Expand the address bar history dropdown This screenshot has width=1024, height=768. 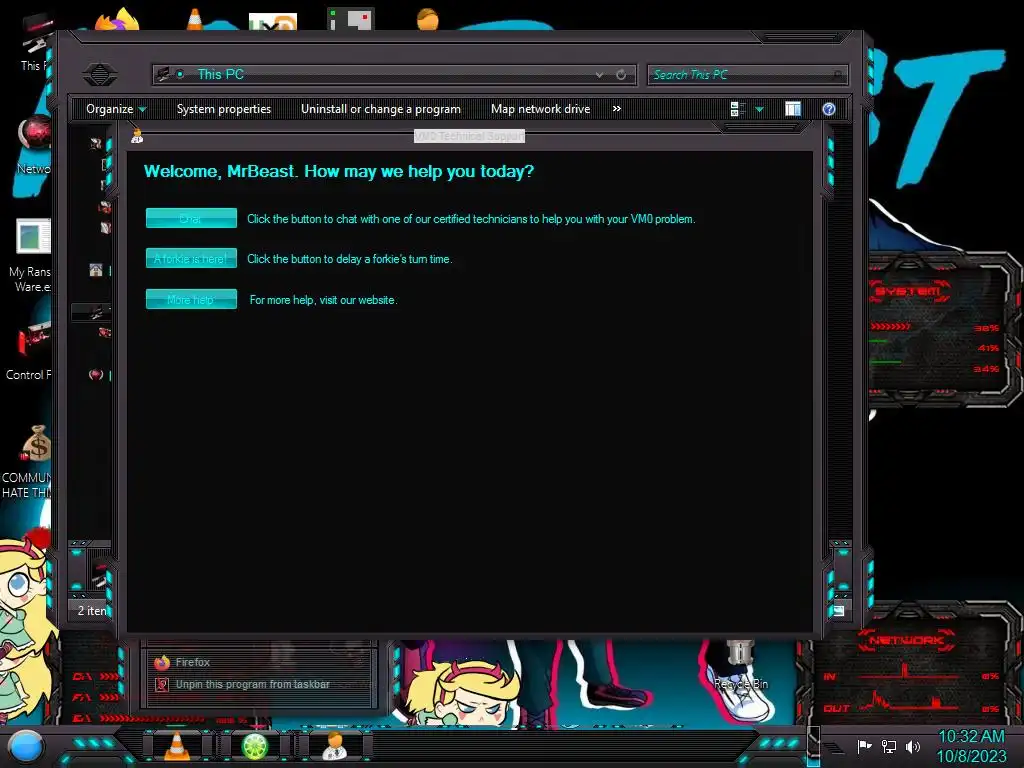599,75
